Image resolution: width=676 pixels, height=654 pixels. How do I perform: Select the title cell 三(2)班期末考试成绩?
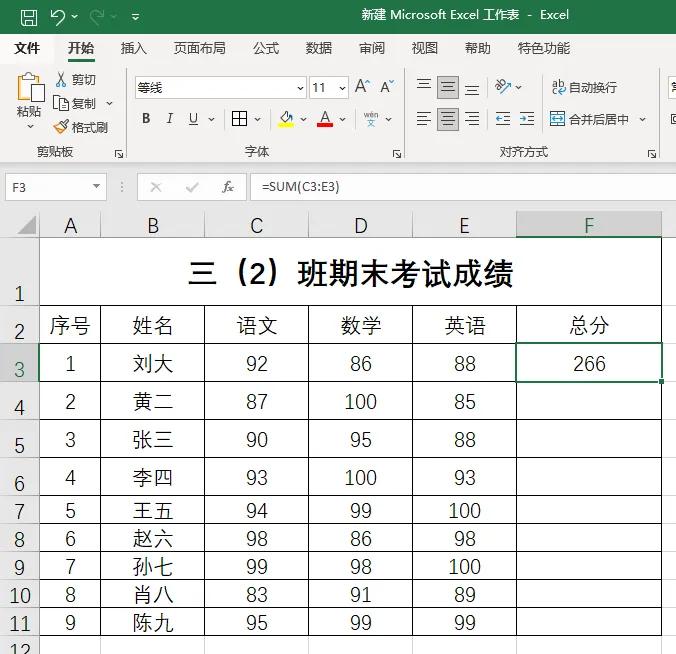pyautogui.click(x=350, y=272)
